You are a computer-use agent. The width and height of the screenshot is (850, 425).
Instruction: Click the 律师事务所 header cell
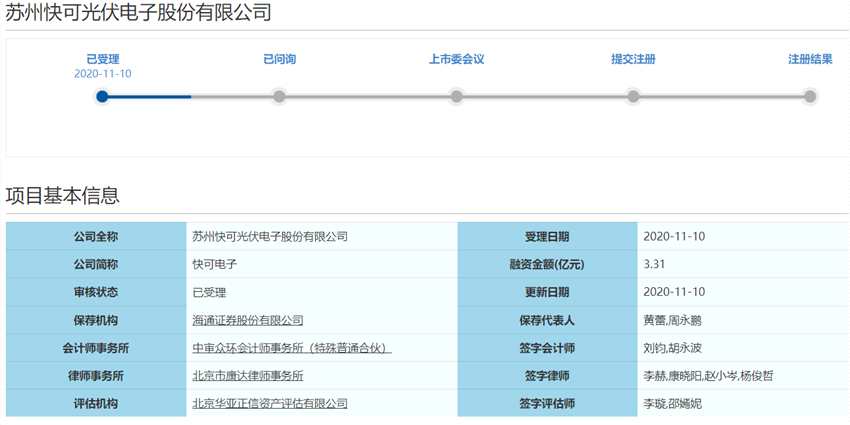click(96, 376)
